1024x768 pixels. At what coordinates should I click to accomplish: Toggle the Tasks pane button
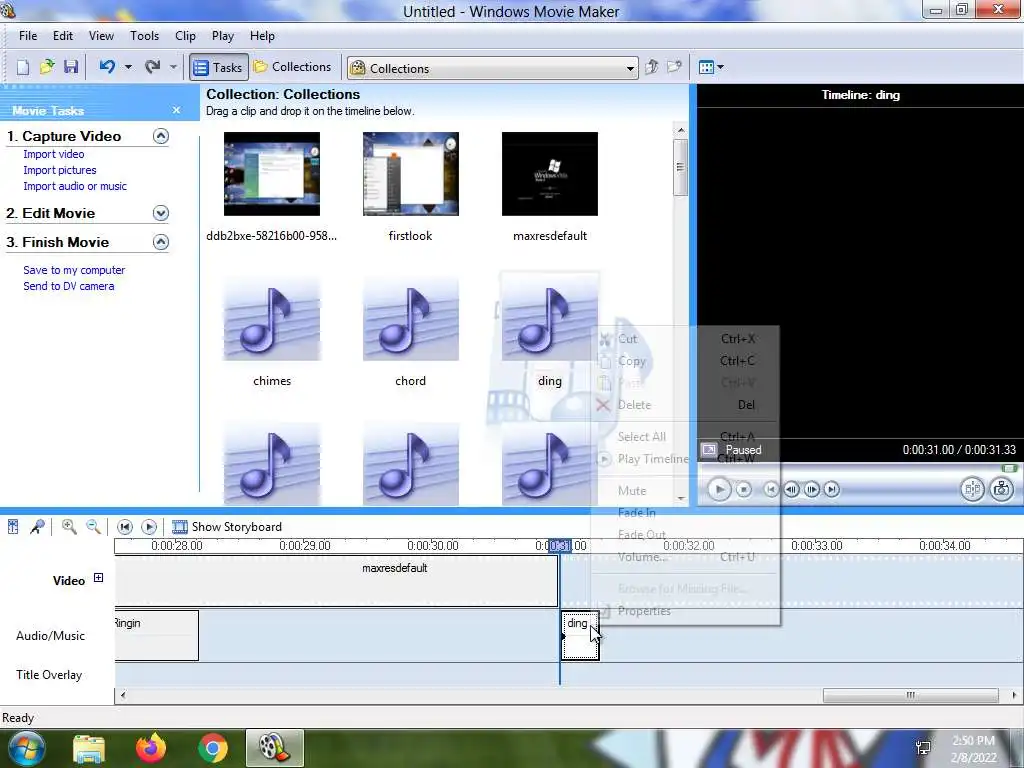[219, 67]
